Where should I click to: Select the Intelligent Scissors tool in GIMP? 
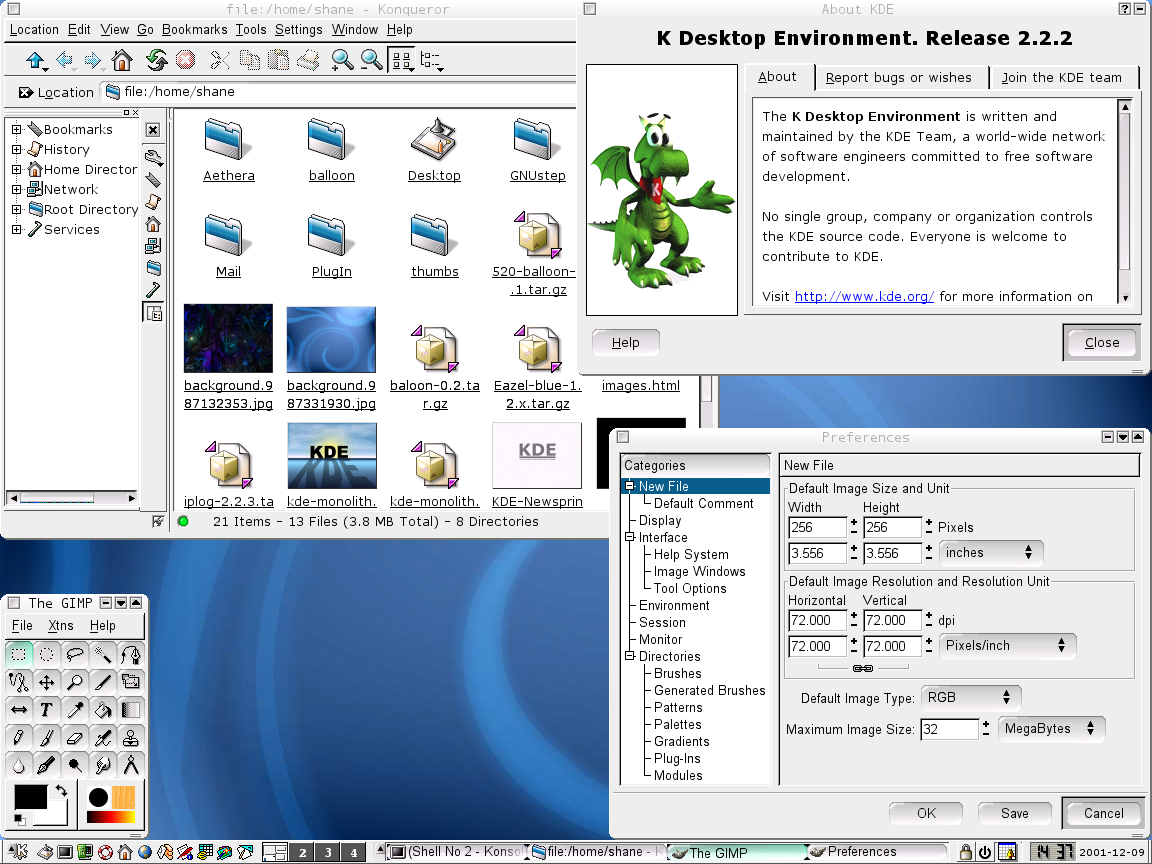pyautogui.click(x=18, y=682)
